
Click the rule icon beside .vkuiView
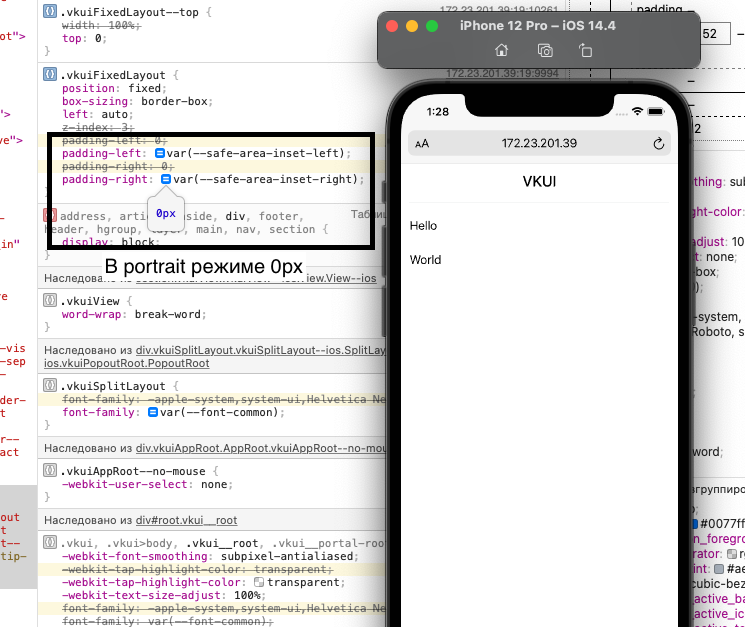(x=49, y=300)
